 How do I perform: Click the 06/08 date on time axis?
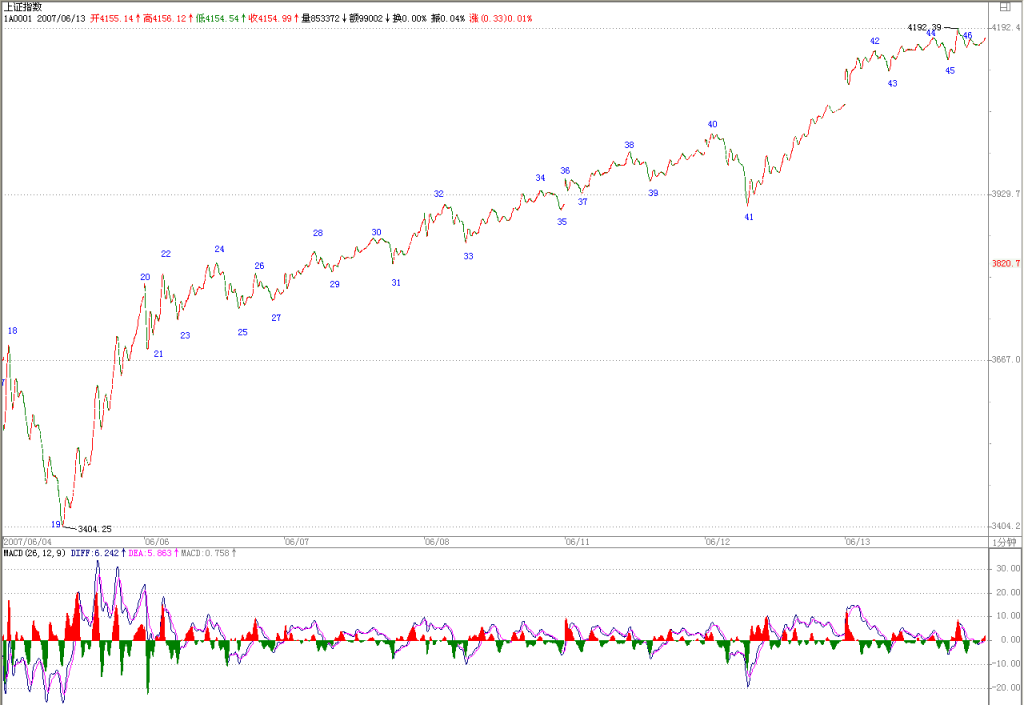437,542
